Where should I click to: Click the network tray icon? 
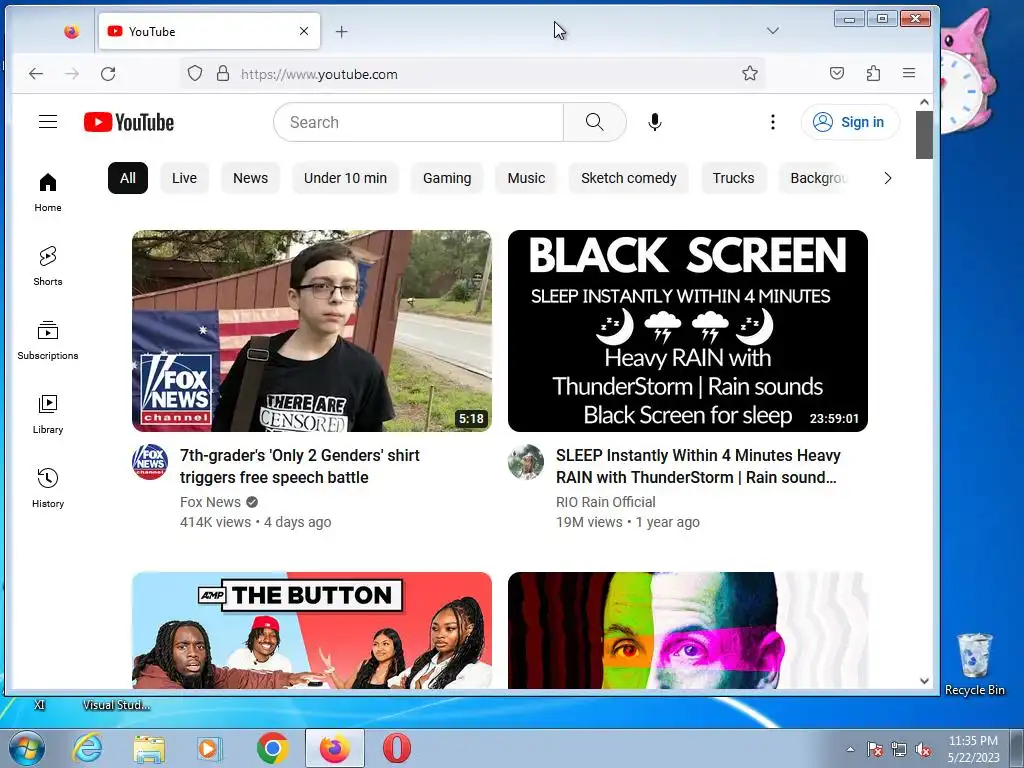pos(899,749)
